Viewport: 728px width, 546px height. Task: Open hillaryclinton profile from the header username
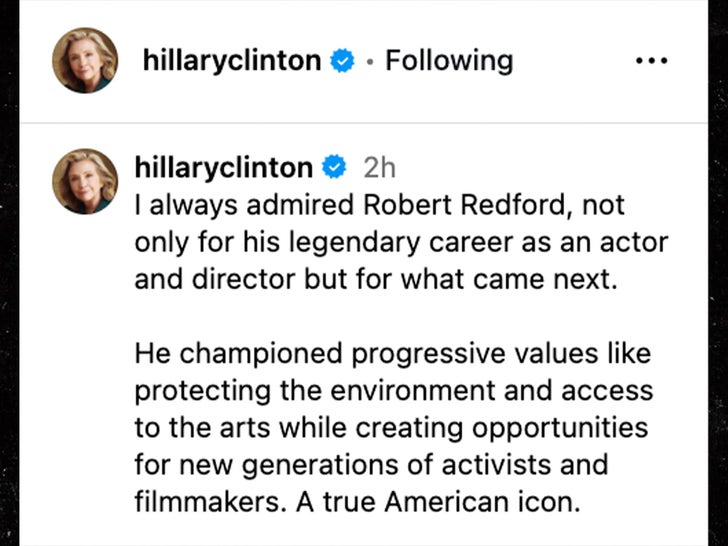coord(231,61)
